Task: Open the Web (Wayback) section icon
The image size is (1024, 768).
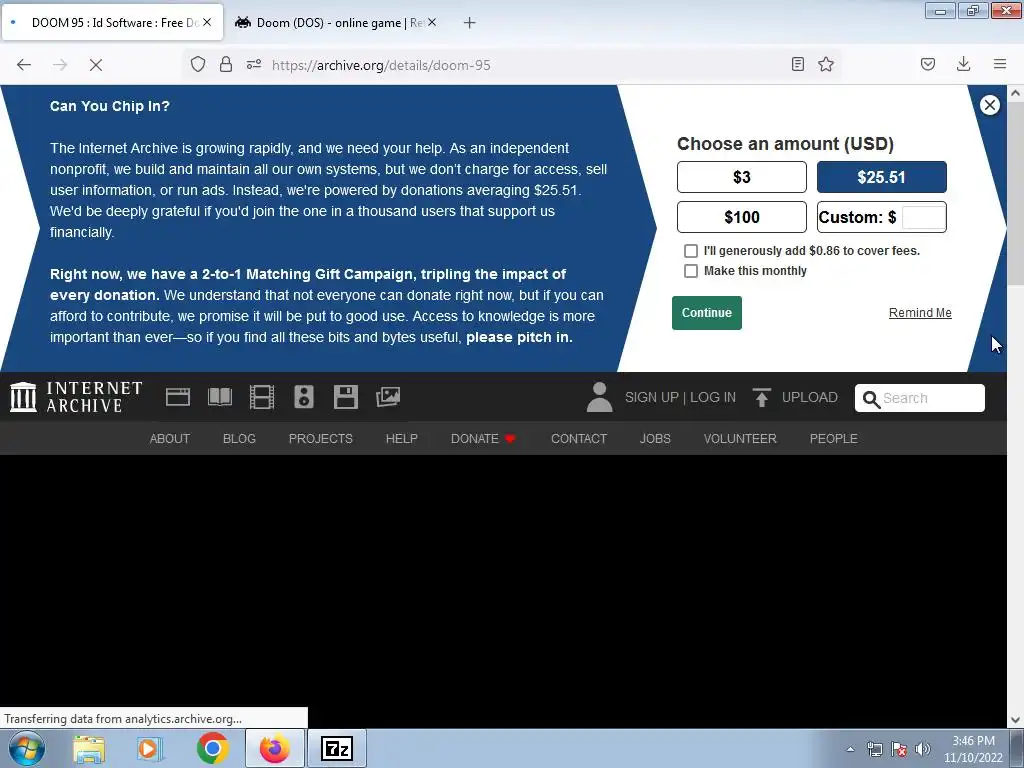Action: point(178,397)
